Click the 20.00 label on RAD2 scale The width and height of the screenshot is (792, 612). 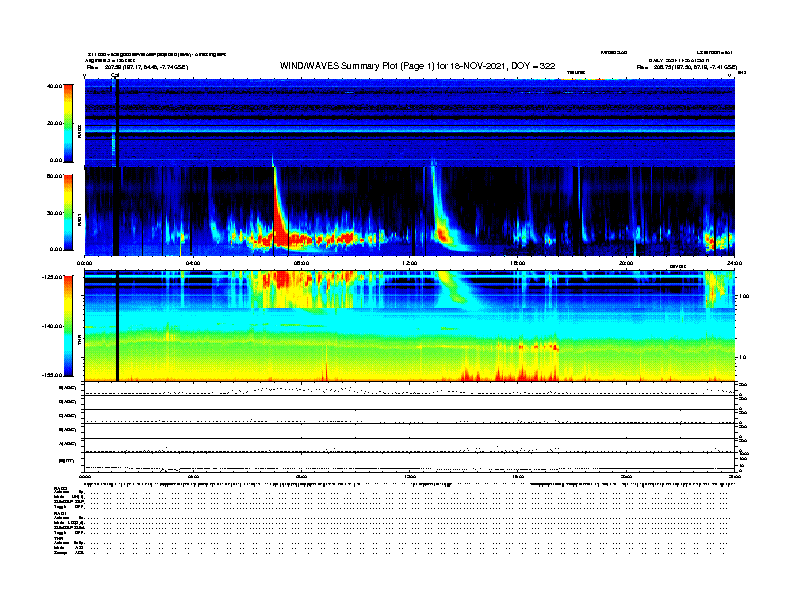click(55, 123)
